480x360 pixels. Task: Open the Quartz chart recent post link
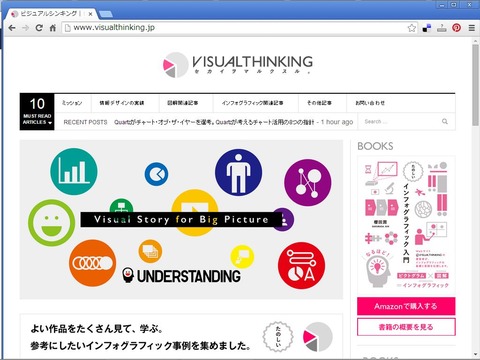214,122
